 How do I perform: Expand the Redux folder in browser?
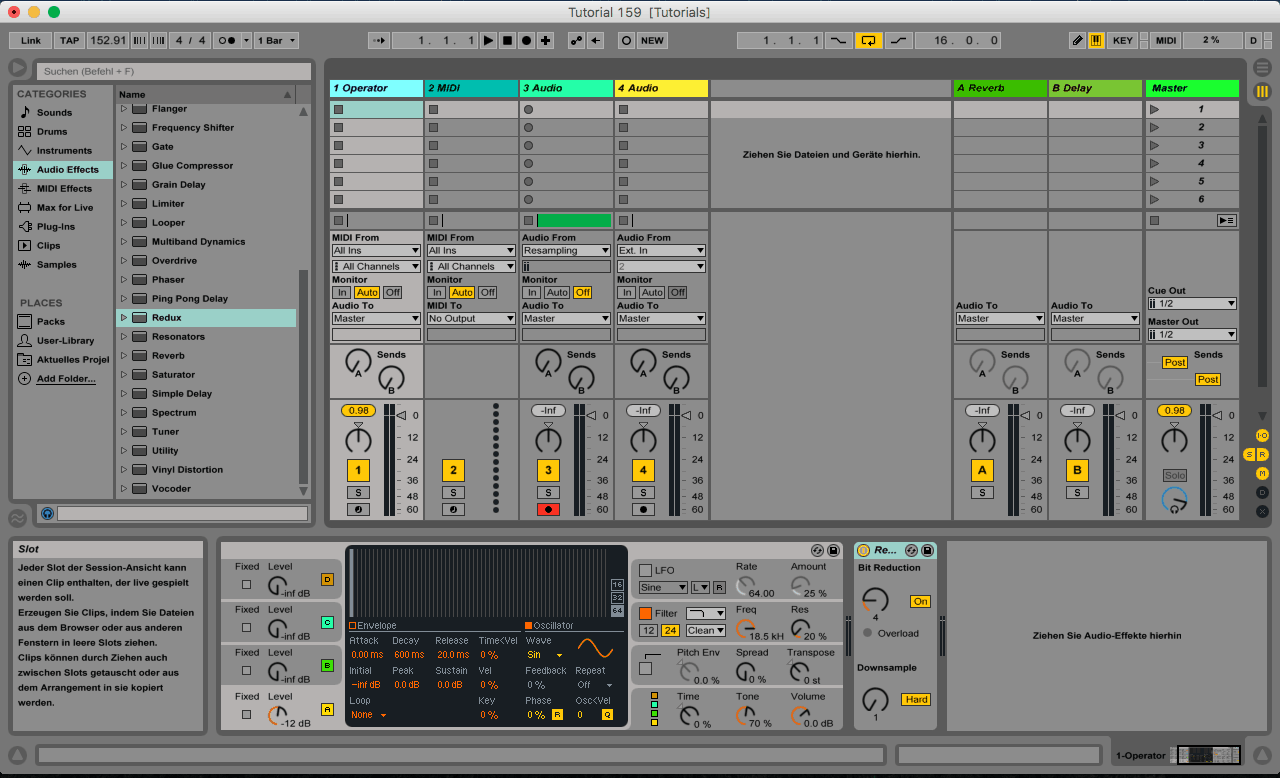(x=124, y=318)
